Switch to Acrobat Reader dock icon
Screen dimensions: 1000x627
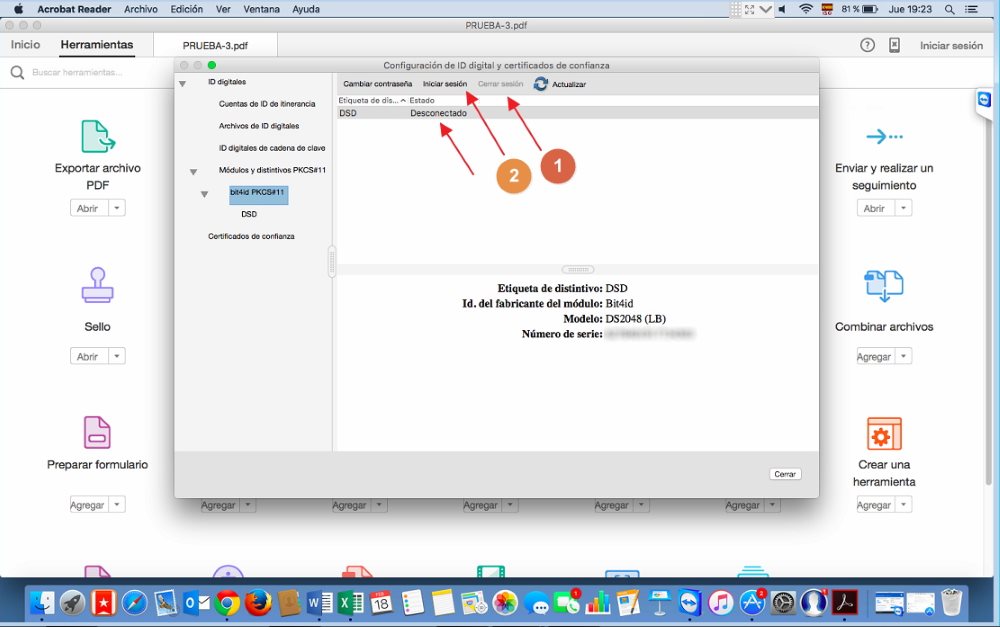click(x=844, y=602)
